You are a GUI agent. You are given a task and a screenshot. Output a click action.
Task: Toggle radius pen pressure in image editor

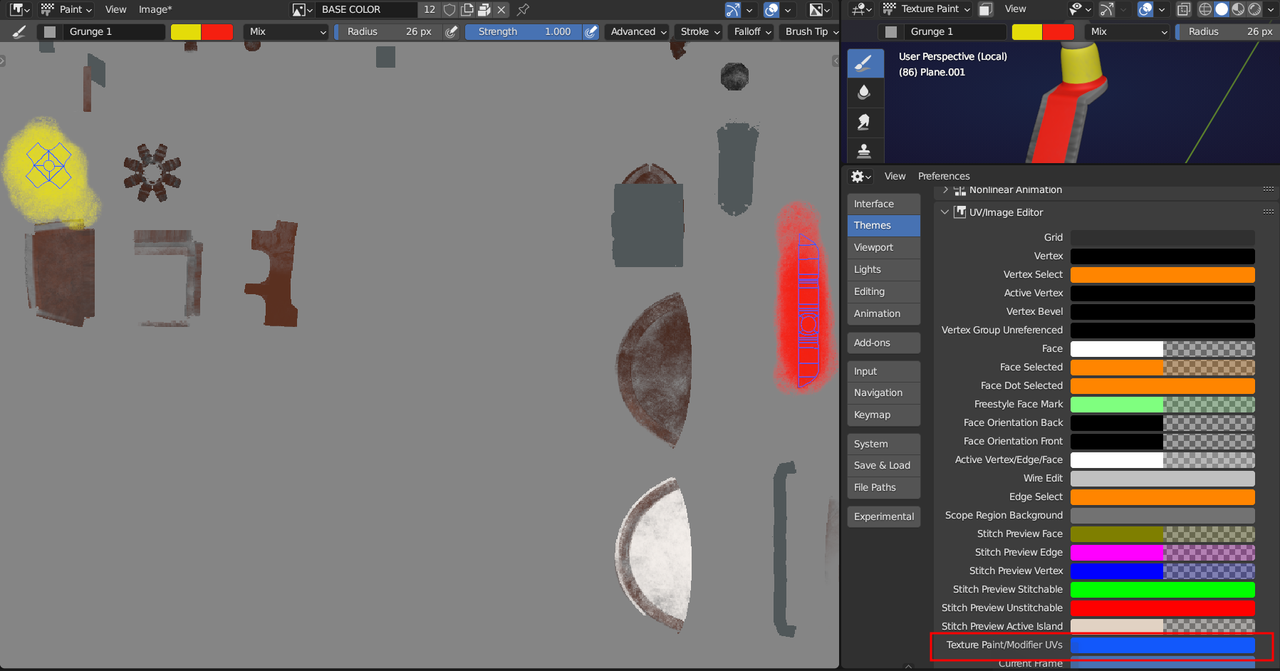click(451, 32)
